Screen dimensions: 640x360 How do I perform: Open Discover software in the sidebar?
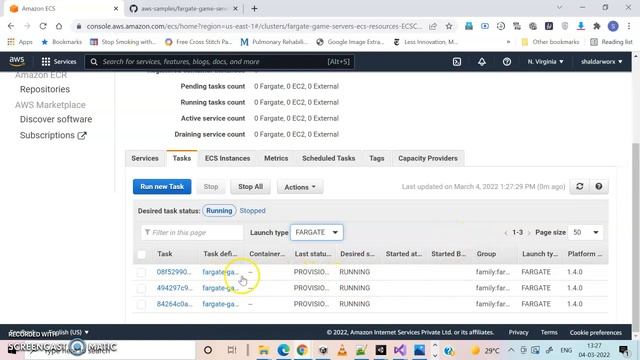[x=56, y=119]
